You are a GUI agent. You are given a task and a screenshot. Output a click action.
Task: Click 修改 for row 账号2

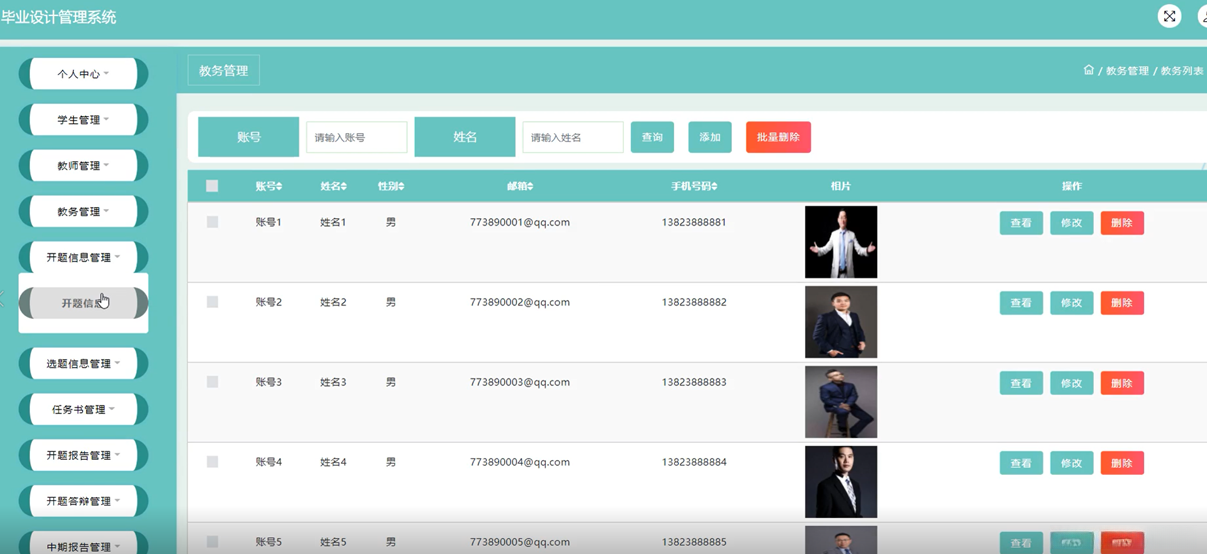tap(1071, 303)
